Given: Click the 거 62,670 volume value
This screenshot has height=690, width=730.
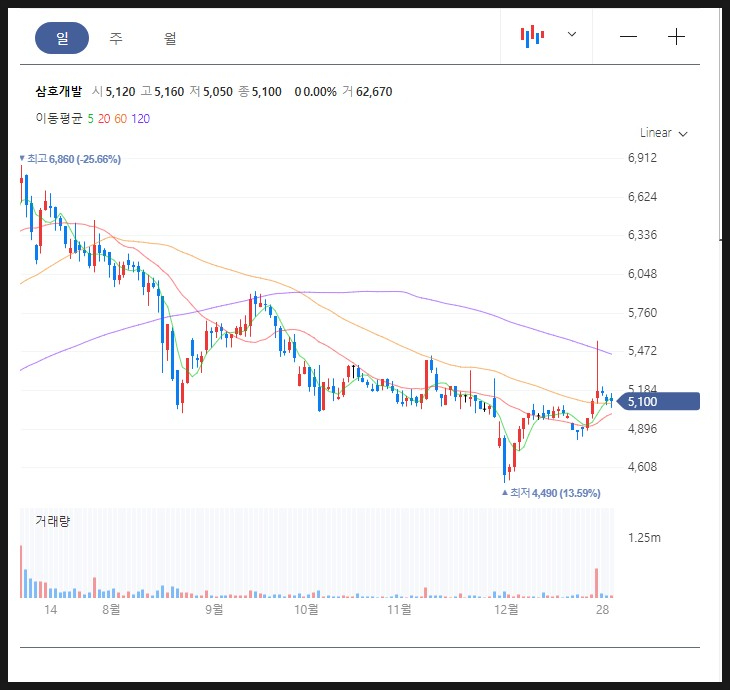Looking at the screenshot, I should click(x=367, y=92).
